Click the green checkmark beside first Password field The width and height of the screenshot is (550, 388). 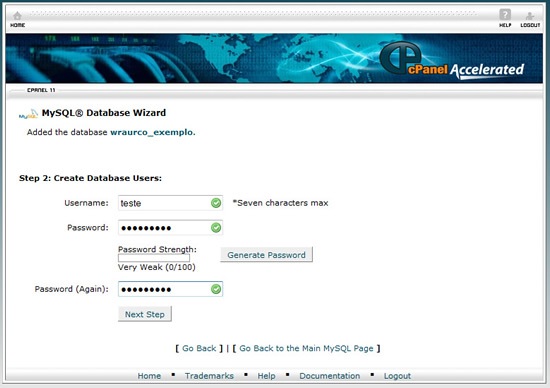216,228
